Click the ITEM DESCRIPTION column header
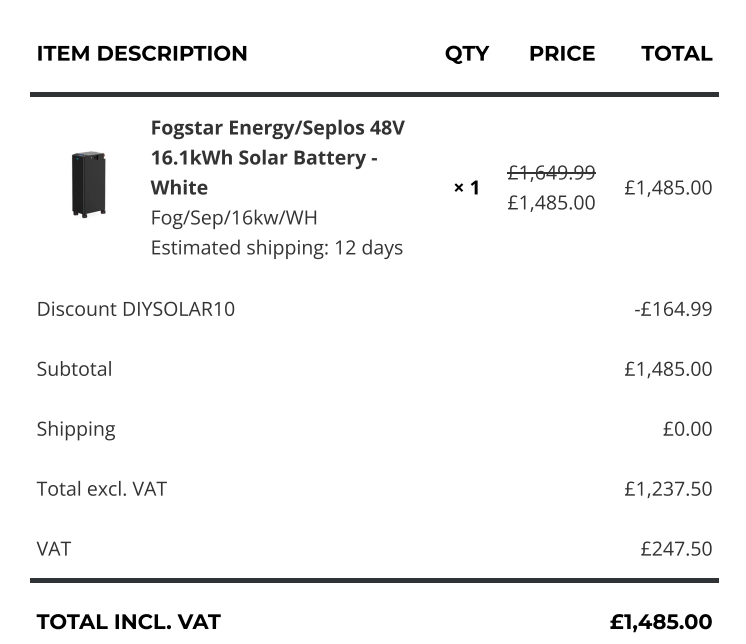Image resolution: width=746 pixels, height=644 pixels. [x=142, y=53]
